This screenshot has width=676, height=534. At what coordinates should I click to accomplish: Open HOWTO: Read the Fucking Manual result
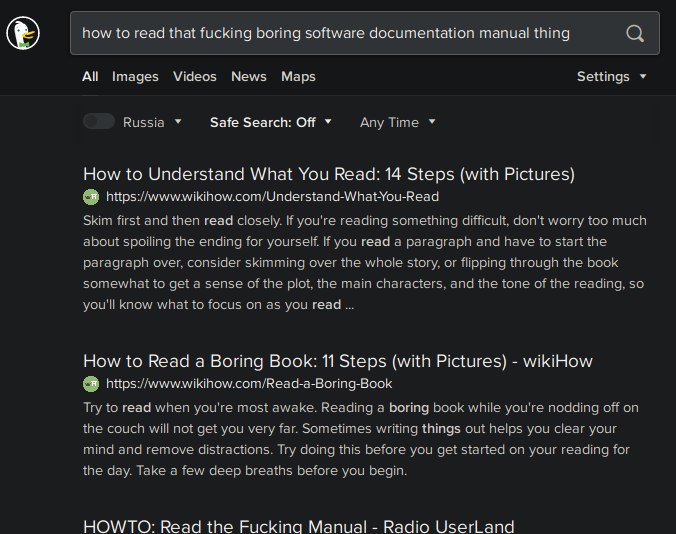299,526
